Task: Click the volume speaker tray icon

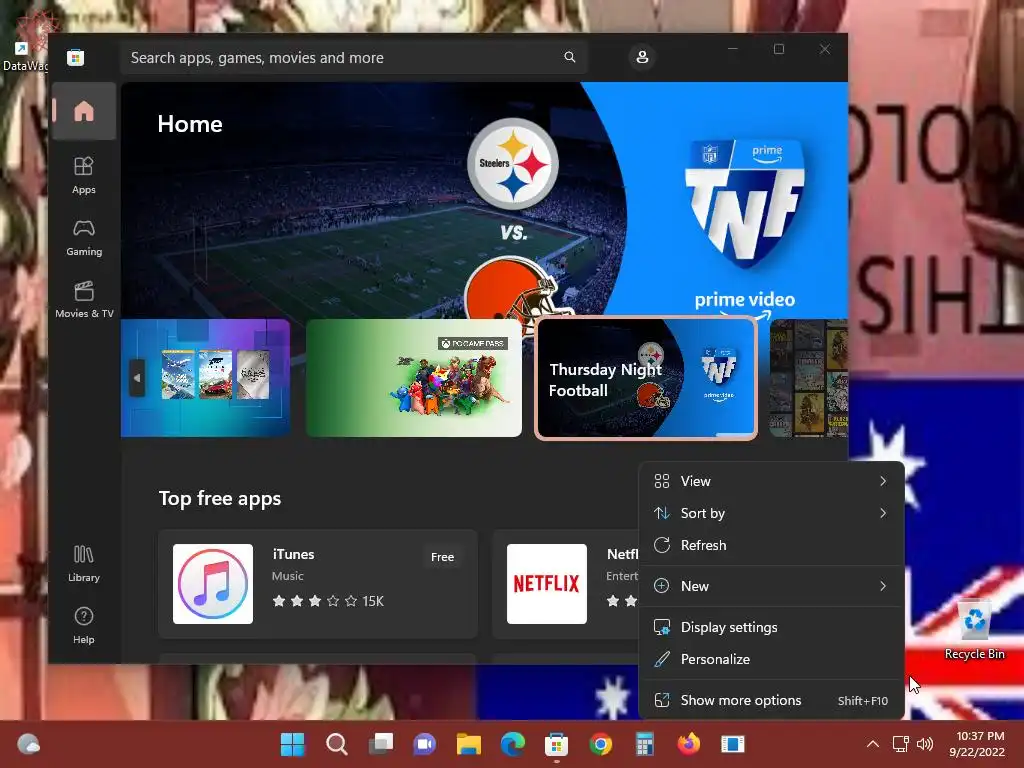Action: [925, 744]
